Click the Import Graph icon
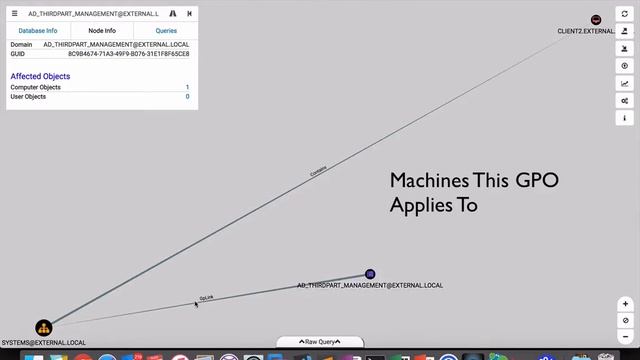 click(624, 49)
